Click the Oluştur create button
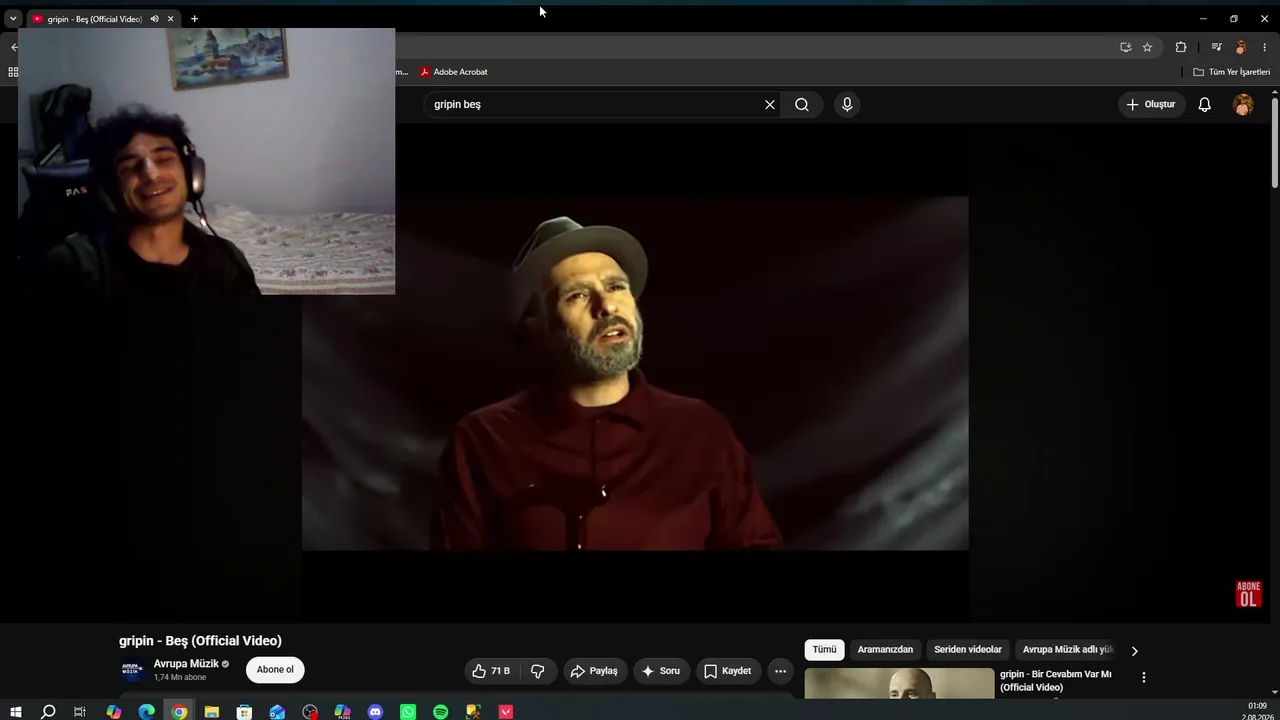This screenshot has width=1280, height=720. click(x=1151, y=104)
